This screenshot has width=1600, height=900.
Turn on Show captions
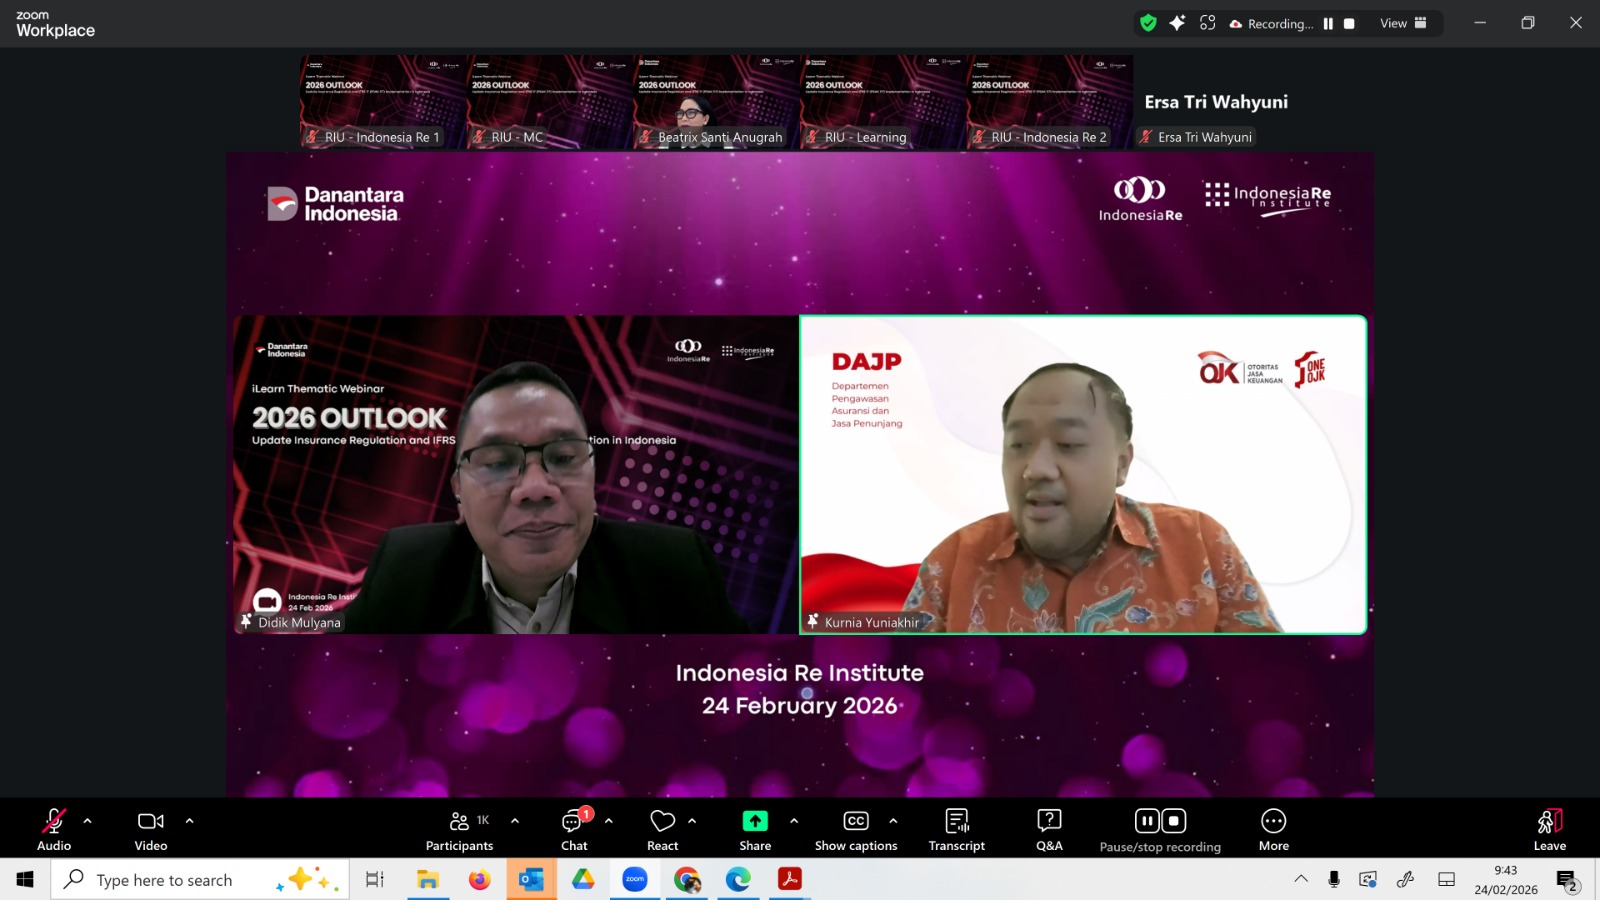[856, 830]
